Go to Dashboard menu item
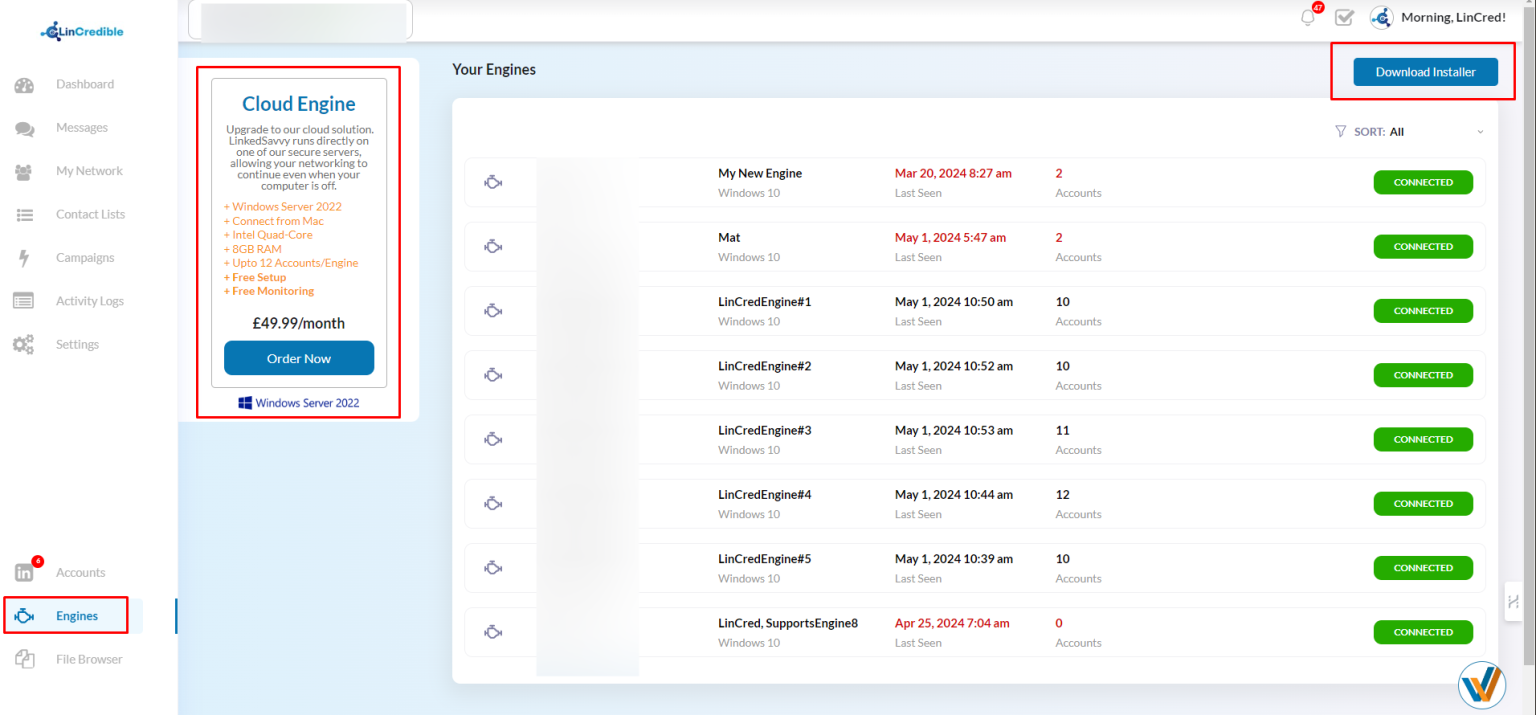The width and height of the screenshot is (1536, 715). point(85,85)
